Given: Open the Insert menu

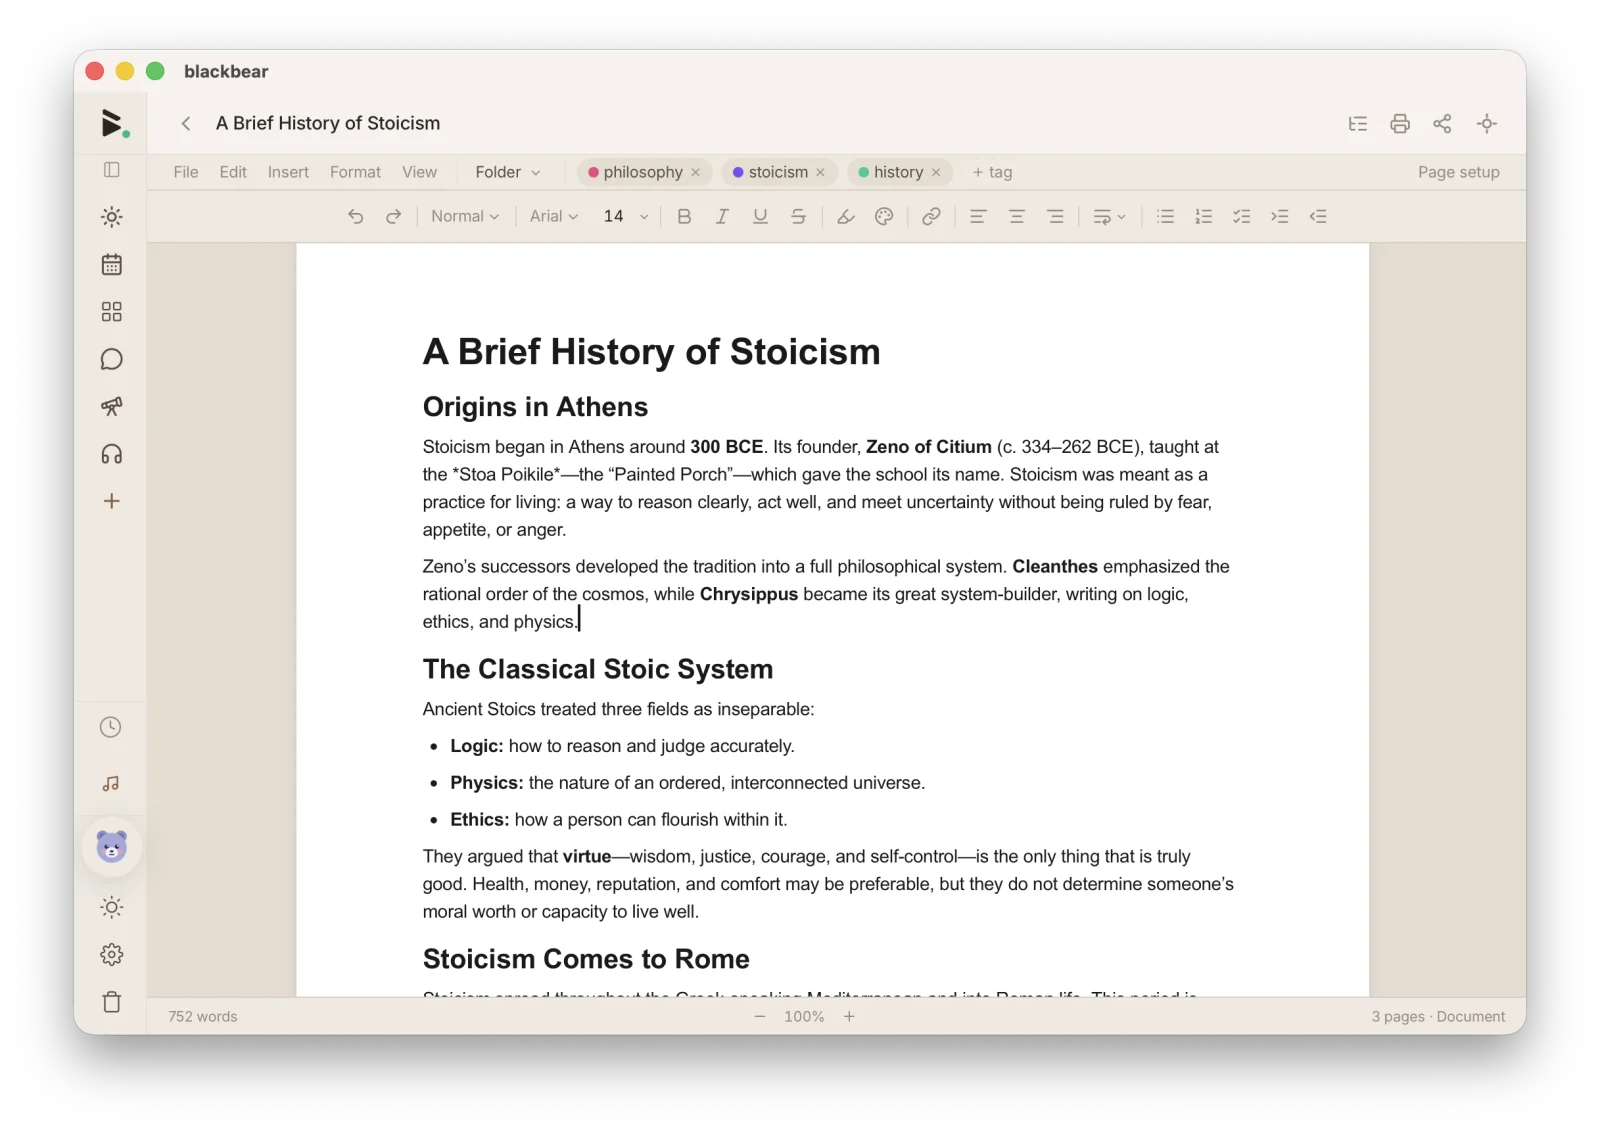Looking at the screenshot, I should (x=288, y=172).
